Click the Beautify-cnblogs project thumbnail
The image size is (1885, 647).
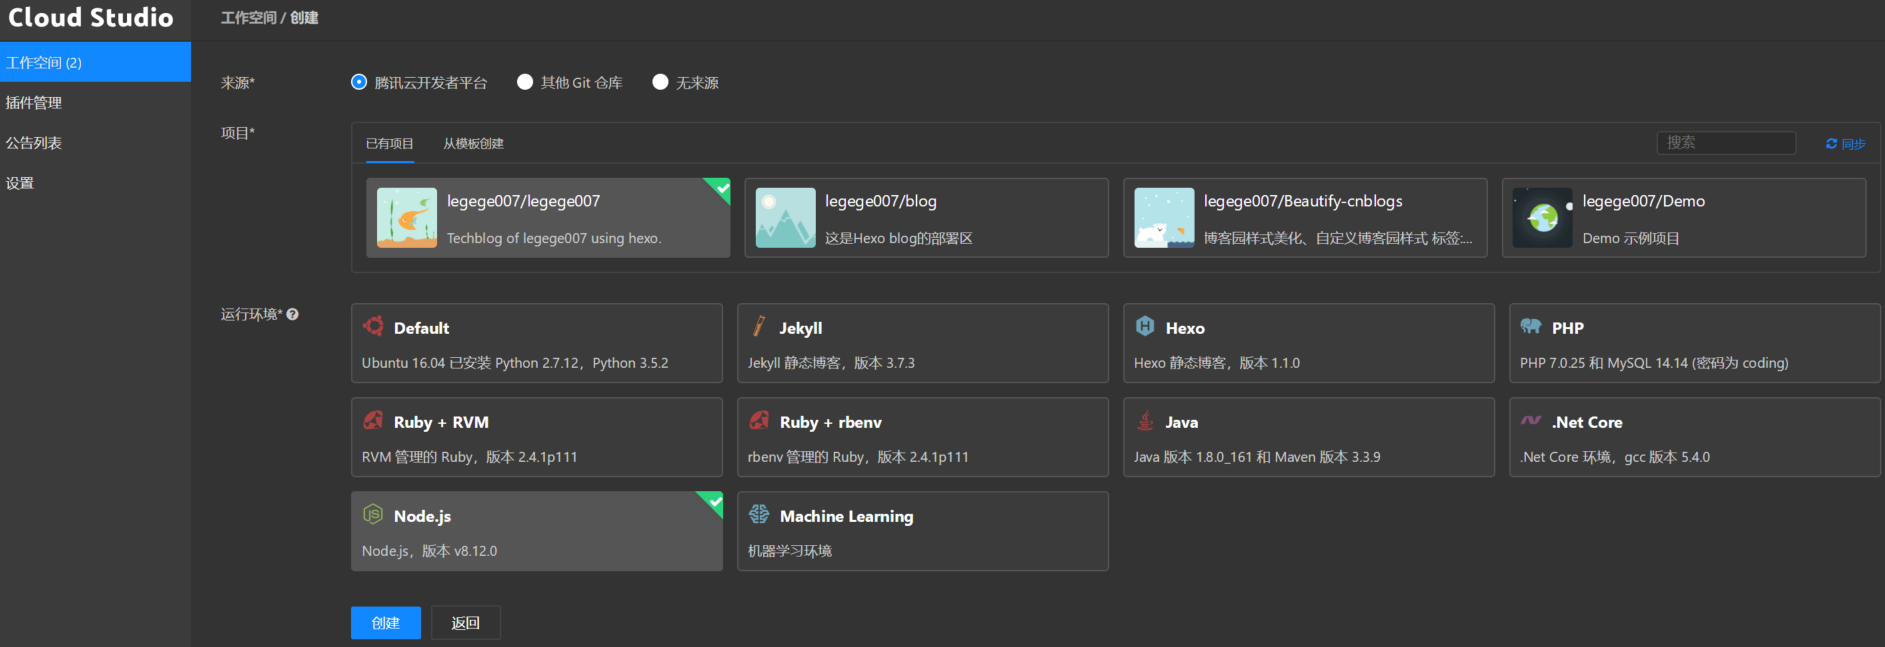pyautogui.click(x=1164, y=218)
